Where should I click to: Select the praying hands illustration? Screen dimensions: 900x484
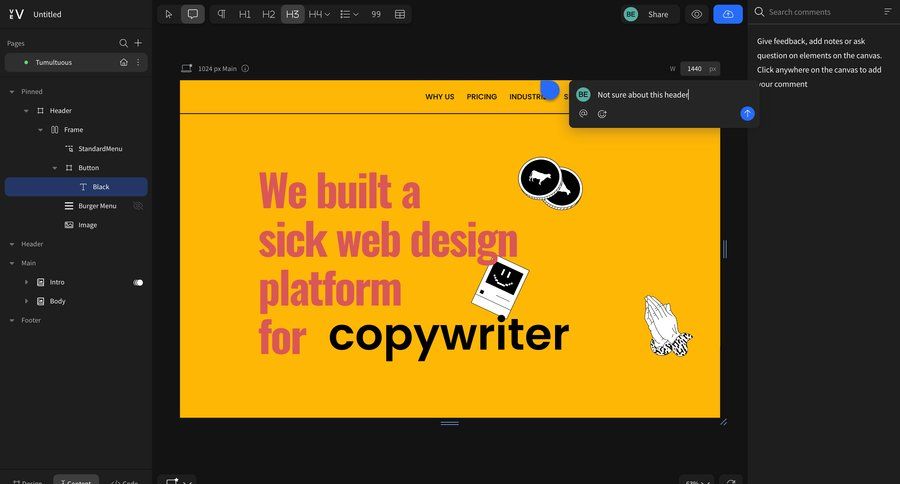668,326
